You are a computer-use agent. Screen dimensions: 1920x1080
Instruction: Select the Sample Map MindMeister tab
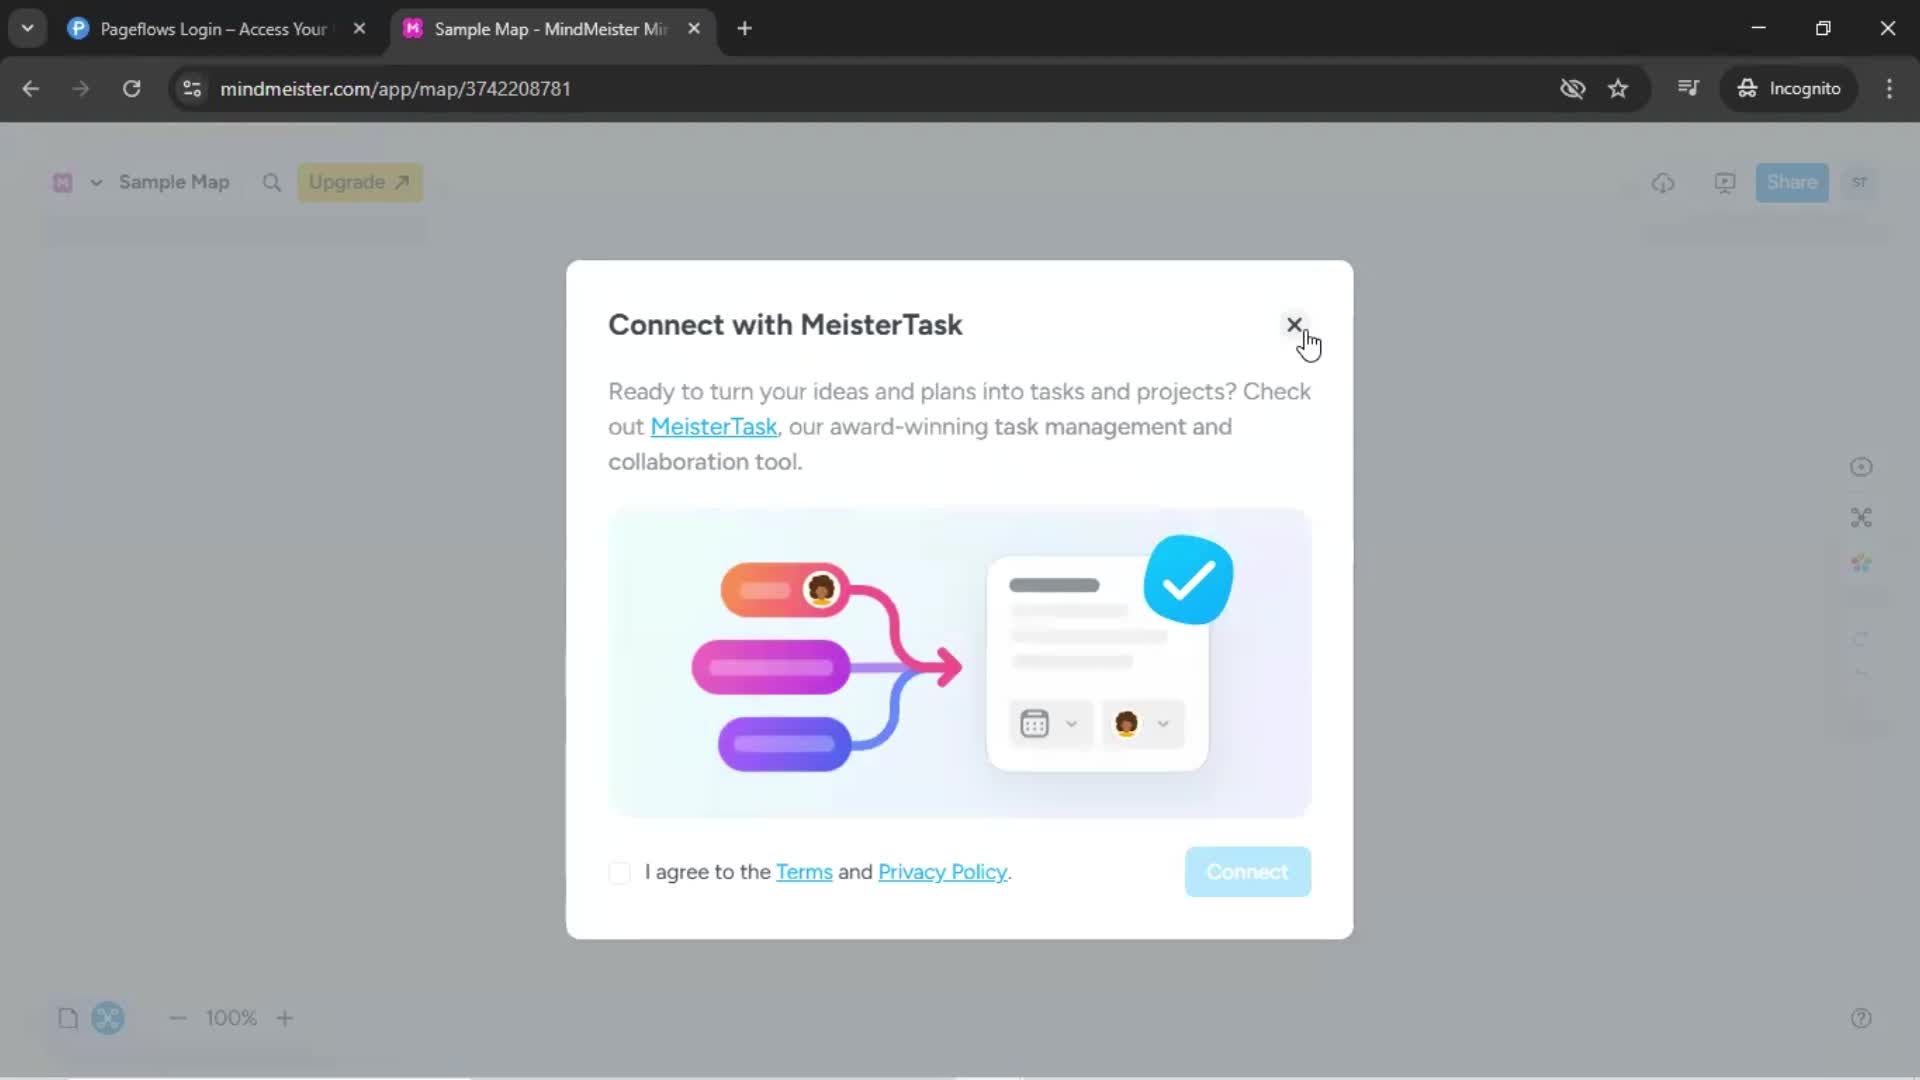(x=550, y=29)
